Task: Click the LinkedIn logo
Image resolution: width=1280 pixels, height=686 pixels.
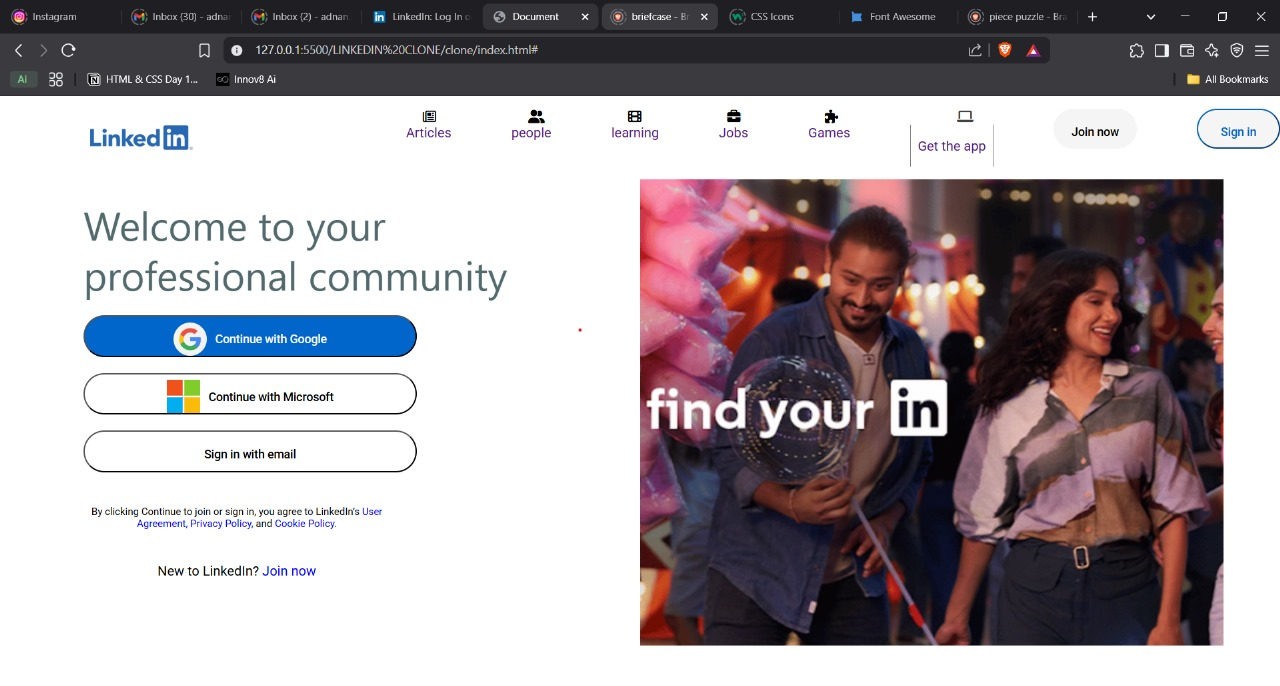Action: click(140, 137)
